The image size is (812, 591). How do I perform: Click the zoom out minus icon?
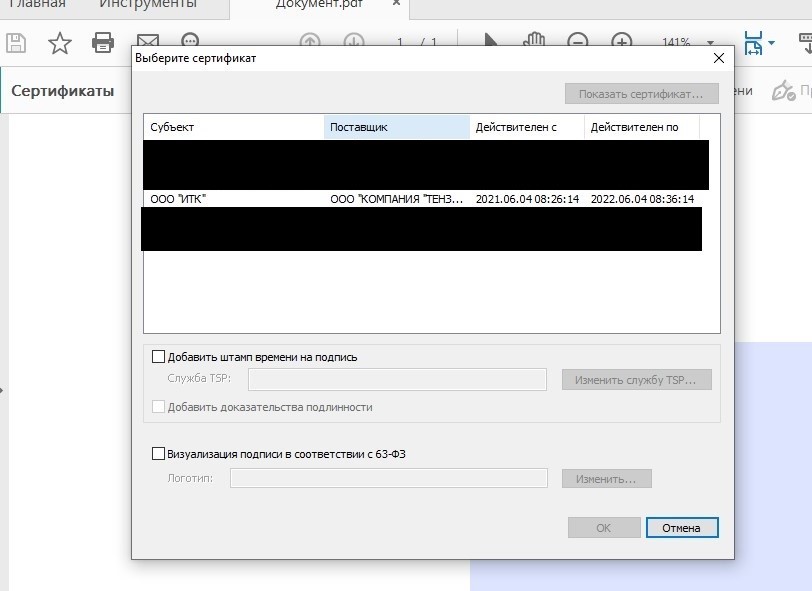coord(578,43)
